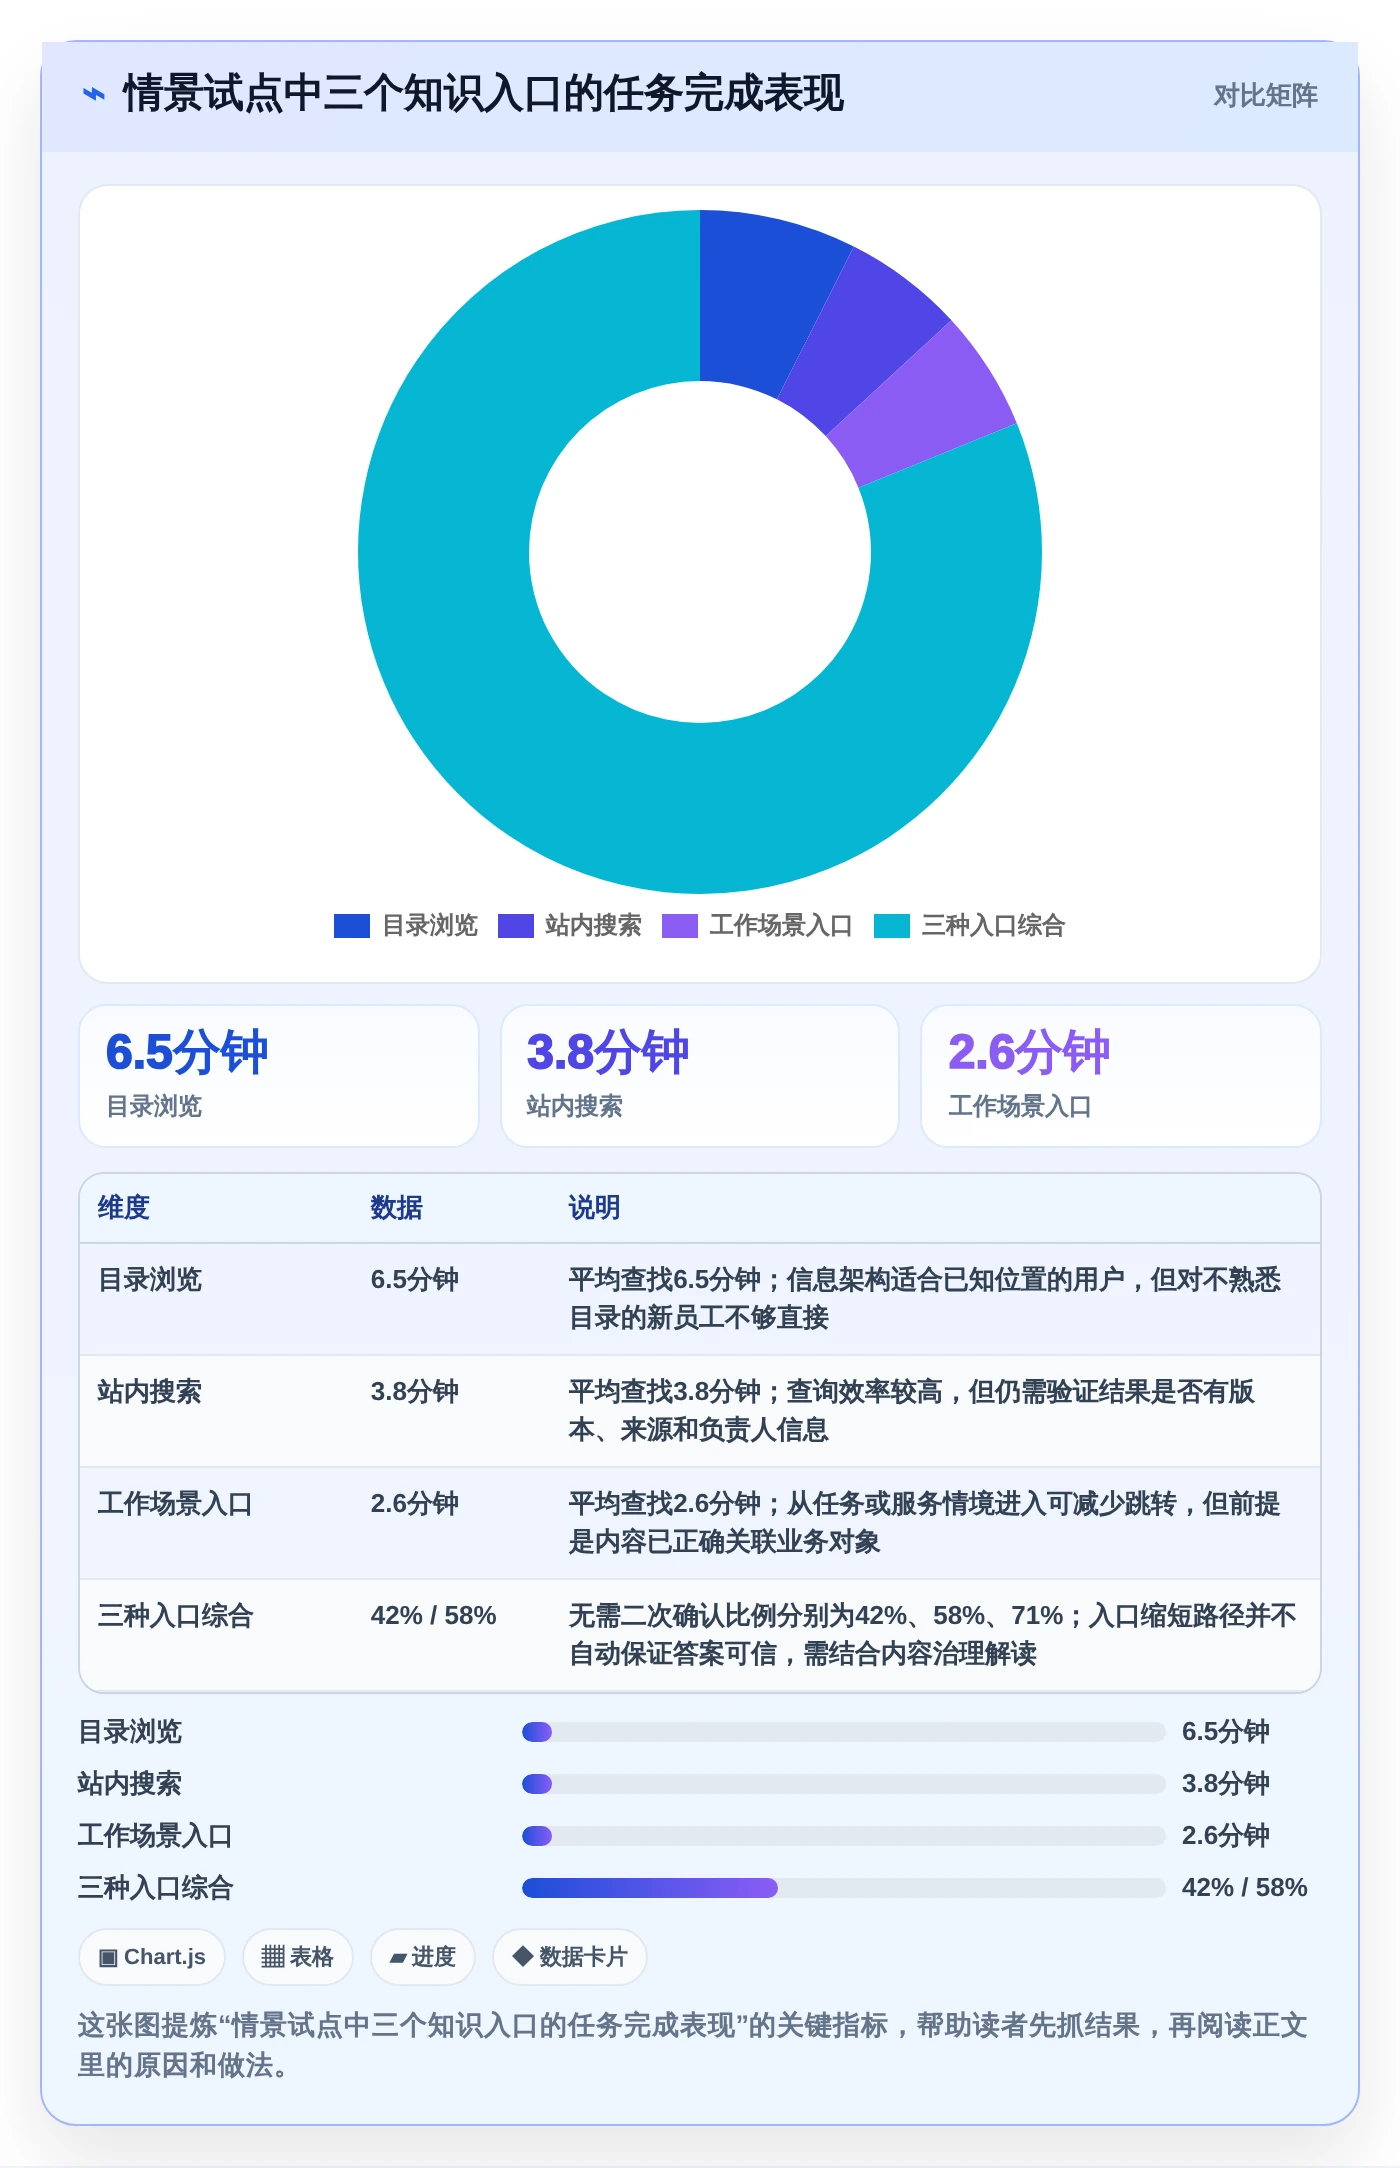Click the 站内搜索 legend label
This screenshot has height=2168, width=1400.
pyautogui.click(x=593, y=926)
